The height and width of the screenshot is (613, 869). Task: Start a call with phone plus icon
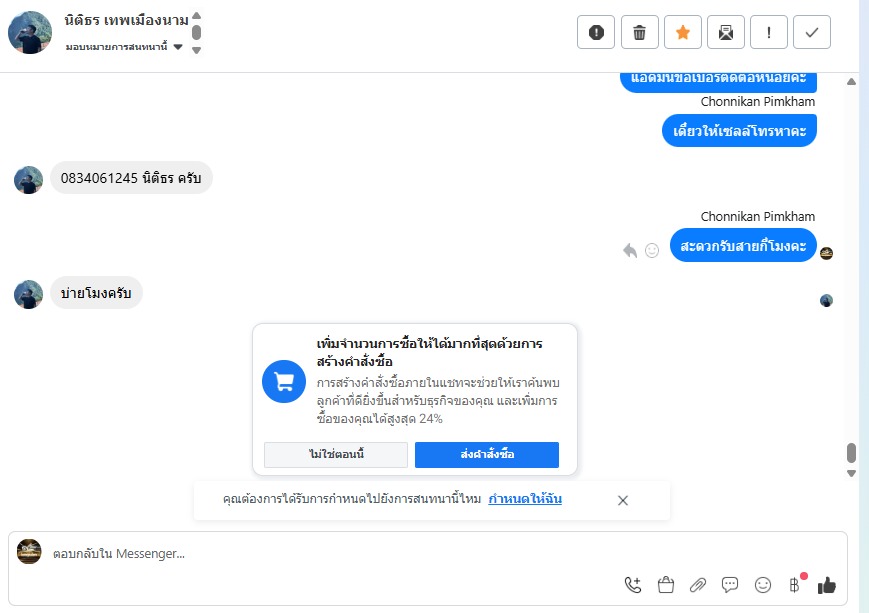click(633, 585)
